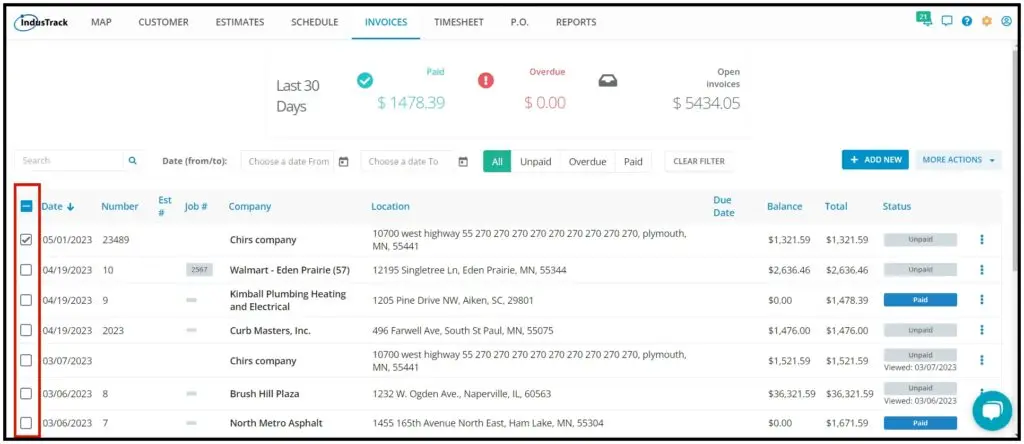This screenshot has width=1024, height=444.
Task: Click the Search input field
Action: point(69,161)
